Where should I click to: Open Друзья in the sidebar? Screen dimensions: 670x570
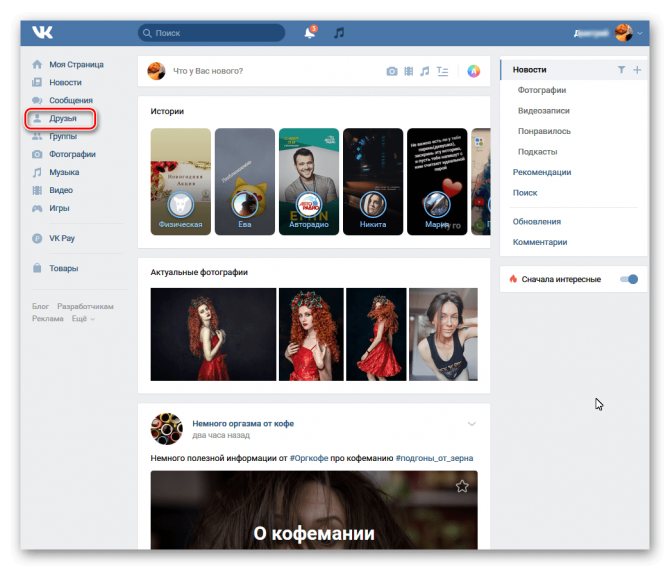coord(62,118)
